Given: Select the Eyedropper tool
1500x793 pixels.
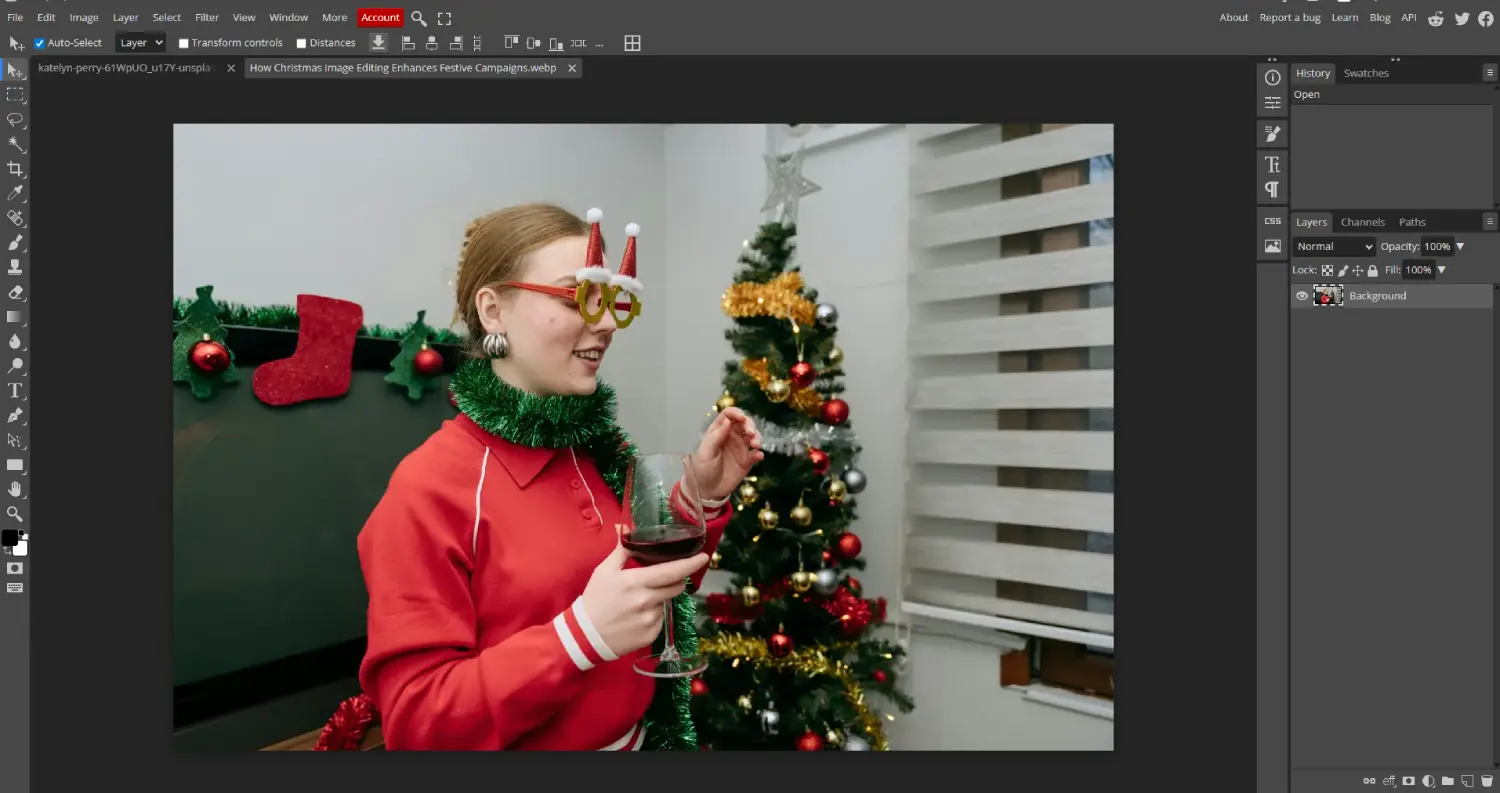Looking at the screenshot, I should [15, 193].
